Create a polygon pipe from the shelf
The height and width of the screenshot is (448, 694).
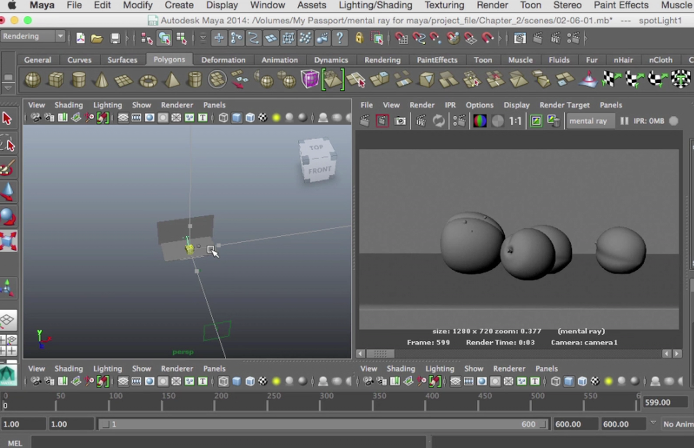(x=194, y=80)
